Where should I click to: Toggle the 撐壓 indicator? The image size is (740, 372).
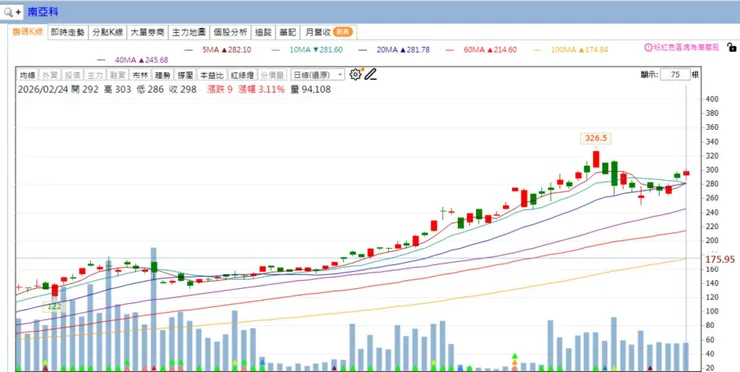[185, 75]
